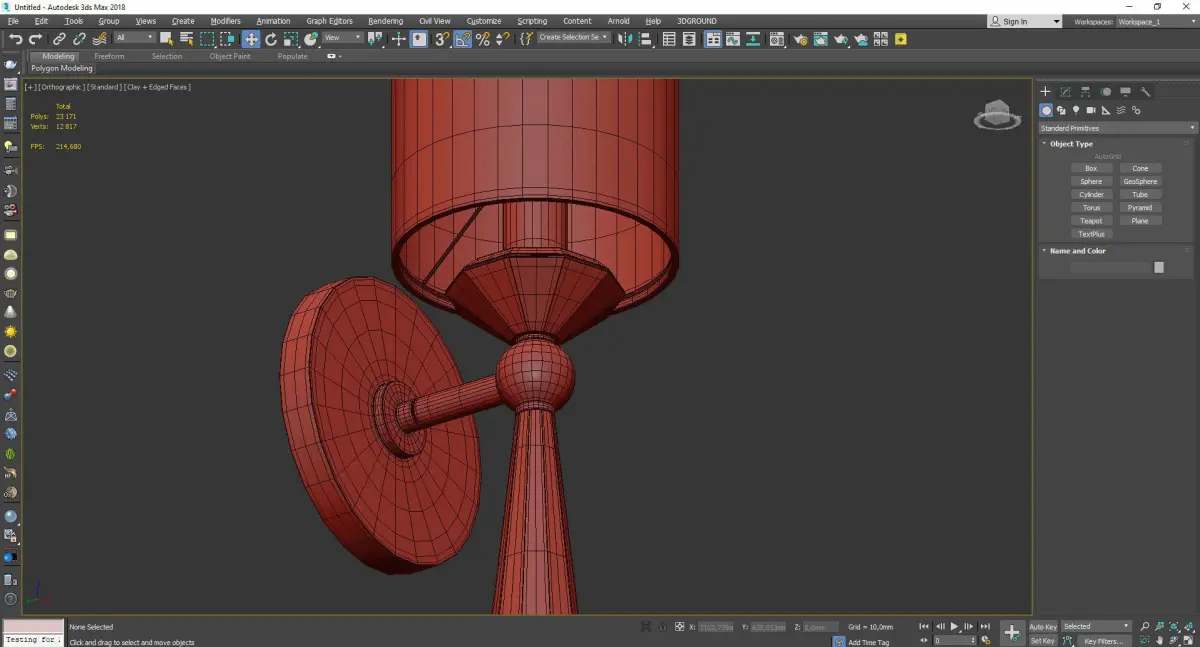Switch to Object Paint ribbon tab
Viewport: 1200px width, 647px height.
(230, 56)
